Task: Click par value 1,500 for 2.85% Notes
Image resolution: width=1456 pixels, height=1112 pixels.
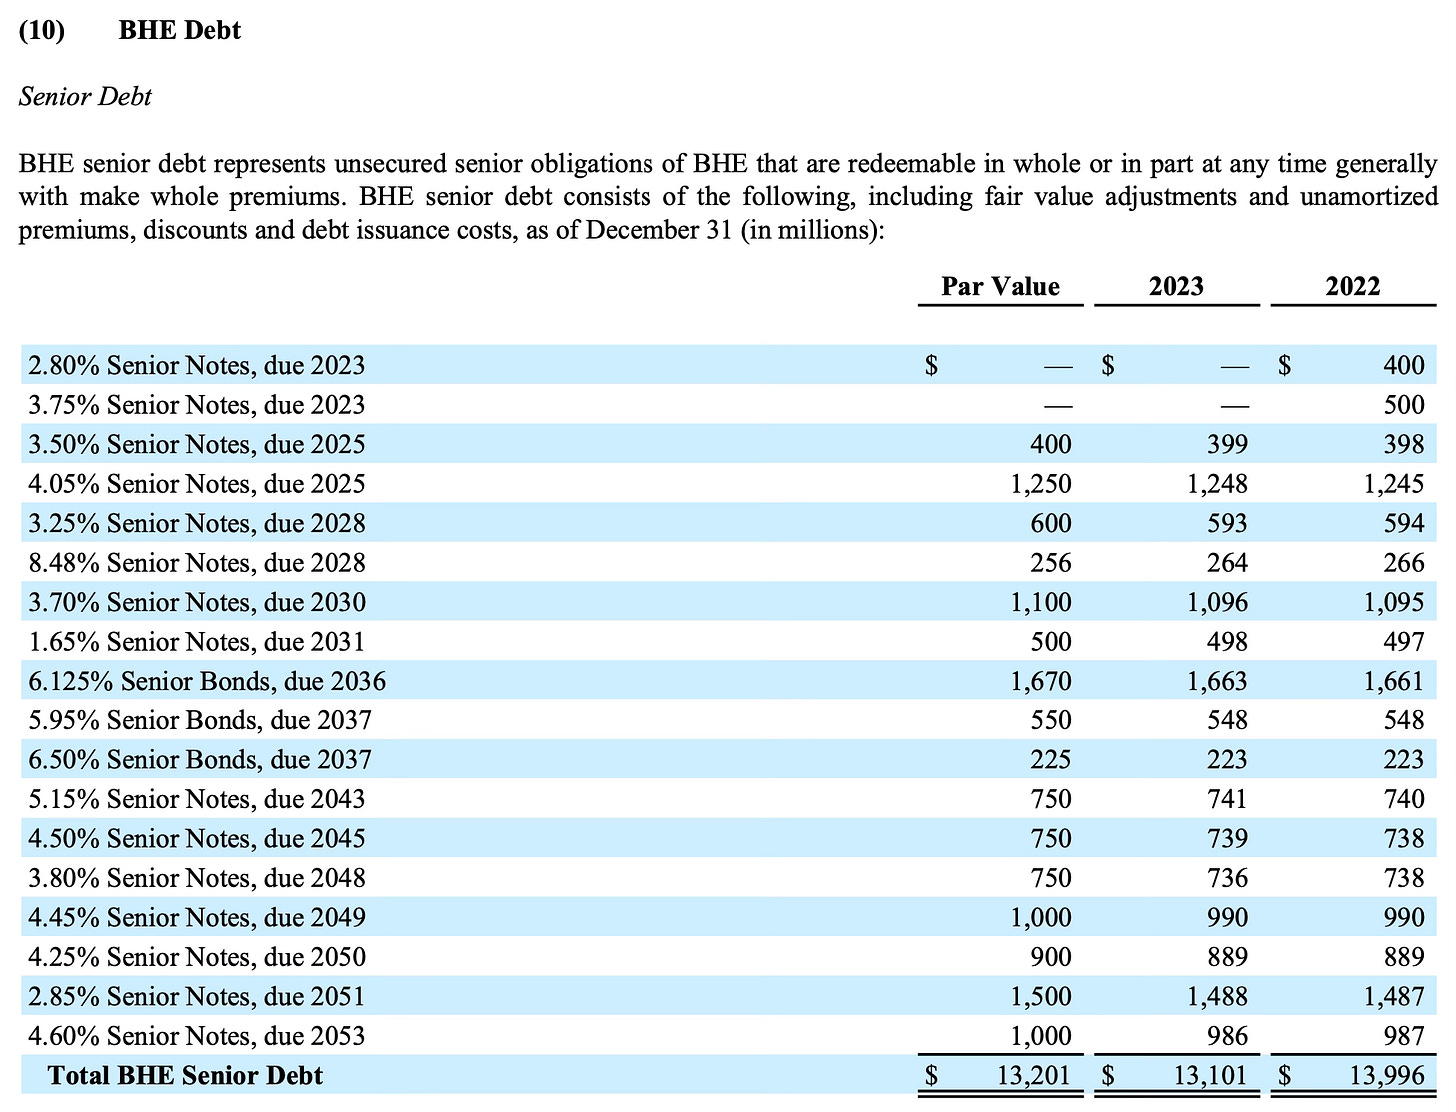Action: click(x=1041, y=996)
